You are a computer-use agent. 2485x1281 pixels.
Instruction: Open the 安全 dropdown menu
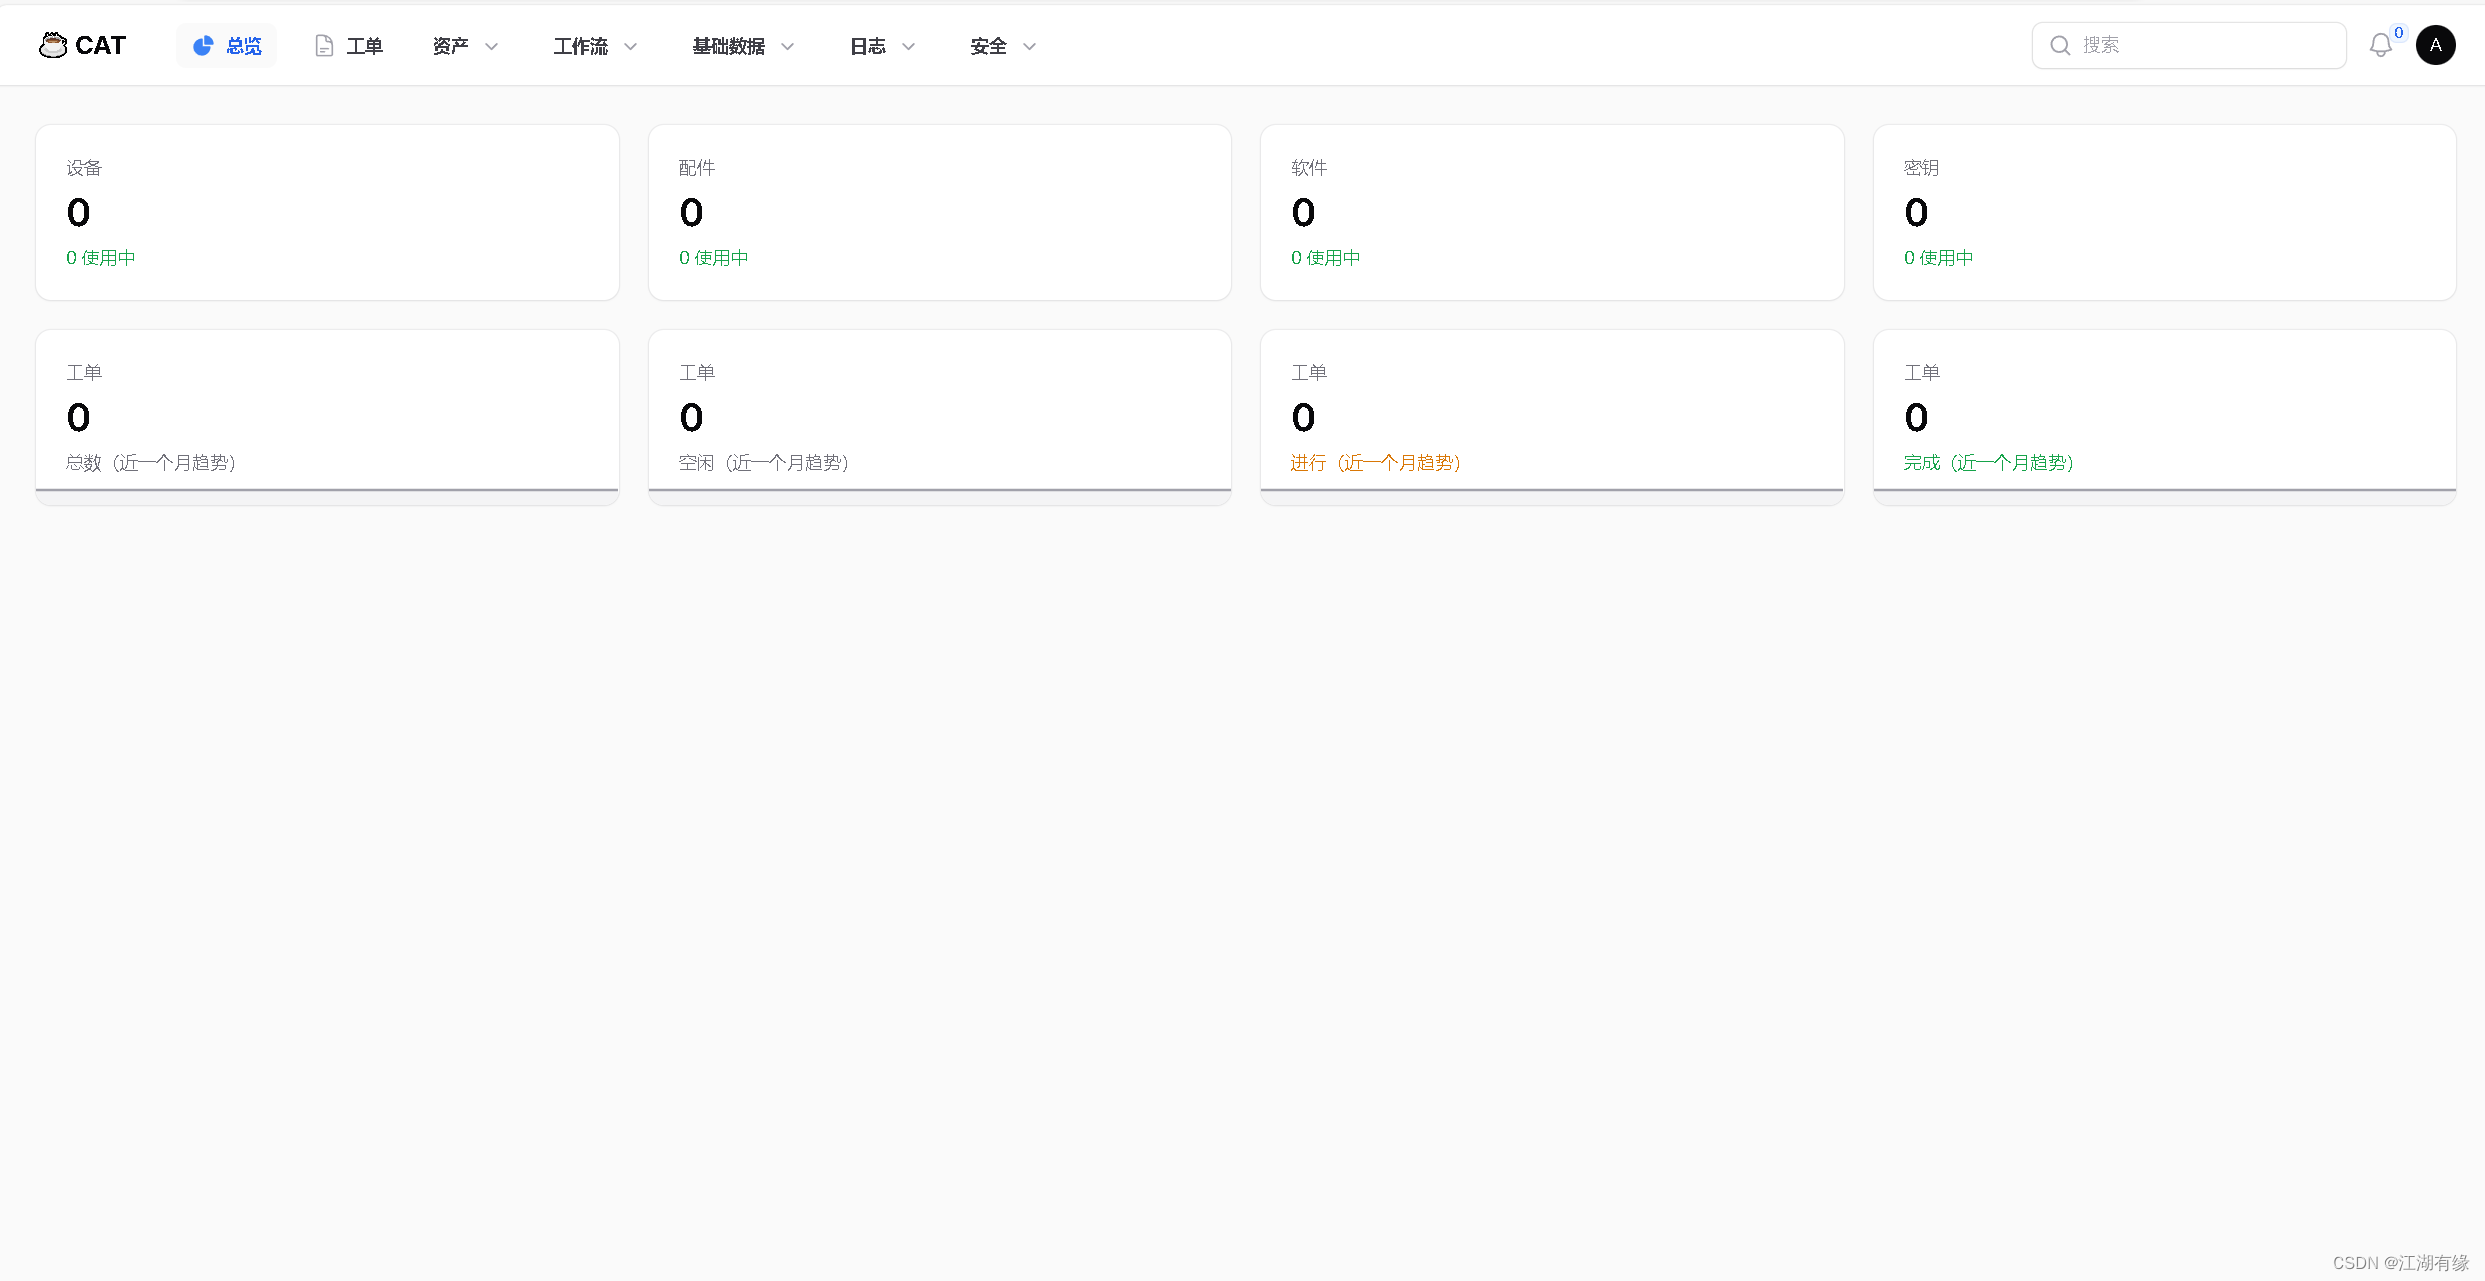click(x=1001, y=45)
